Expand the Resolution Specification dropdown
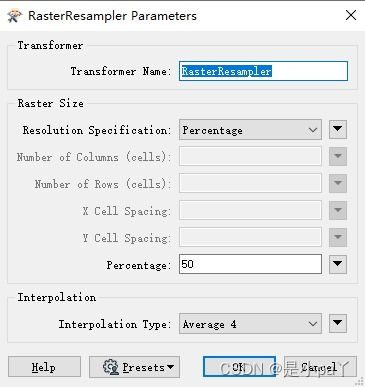This screenshot has height=387, width=365. pyautogui.click(x=250, y=130)
